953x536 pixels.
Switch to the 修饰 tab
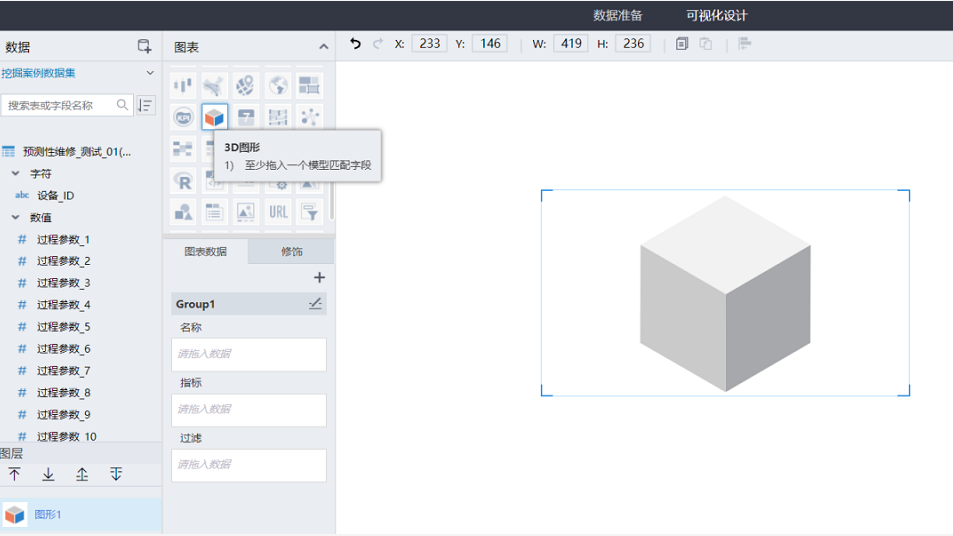pos(291,251)
